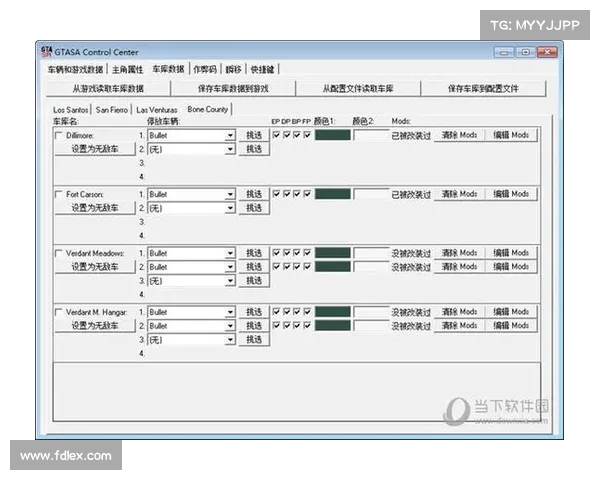
Task: Click the window title GTASA Control Center
Action: [x=96, y=52]
